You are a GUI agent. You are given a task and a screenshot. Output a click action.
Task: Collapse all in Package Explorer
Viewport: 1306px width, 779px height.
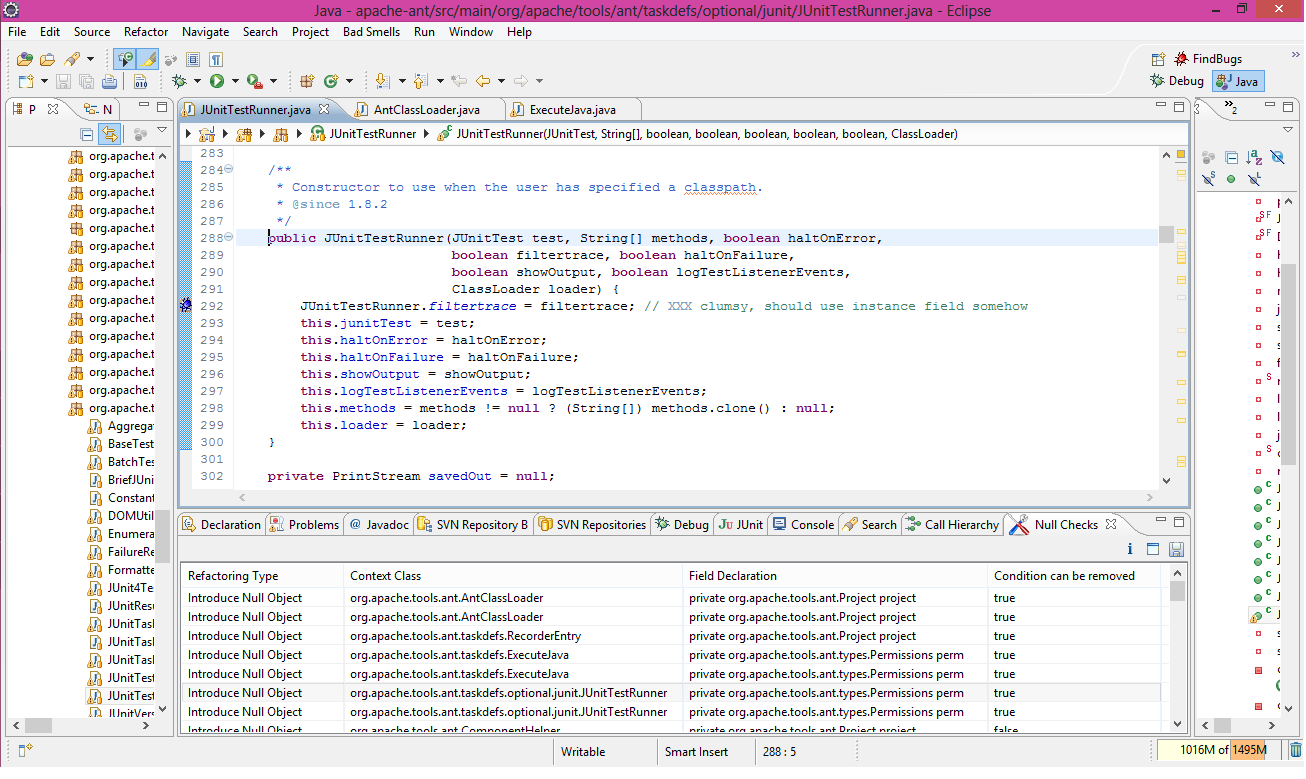[87, 134]
